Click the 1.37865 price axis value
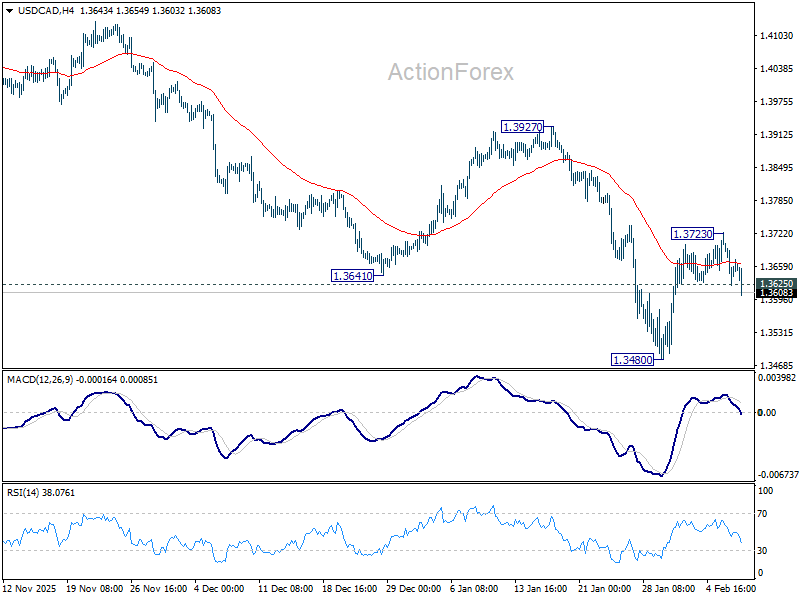This screenshot has height=600, width=800. point(776,201)
